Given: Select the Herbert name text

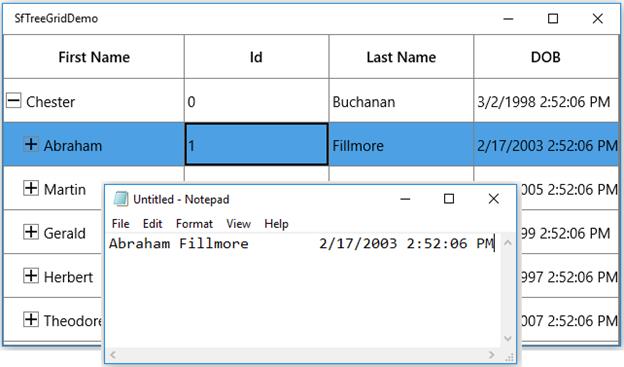Looking at the screenshot, I should click(x=68, y=277).
